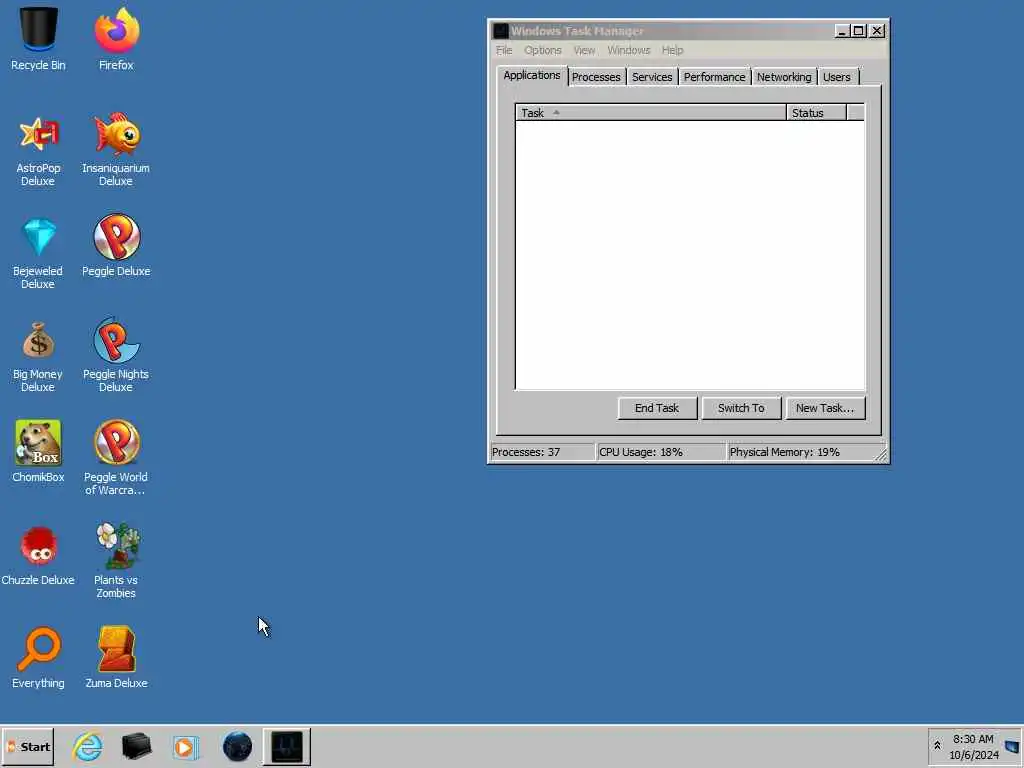Viewport: 1024px width, 768px height.
Task: Show hidden tray icons arrow
Action: click(937, 746)
